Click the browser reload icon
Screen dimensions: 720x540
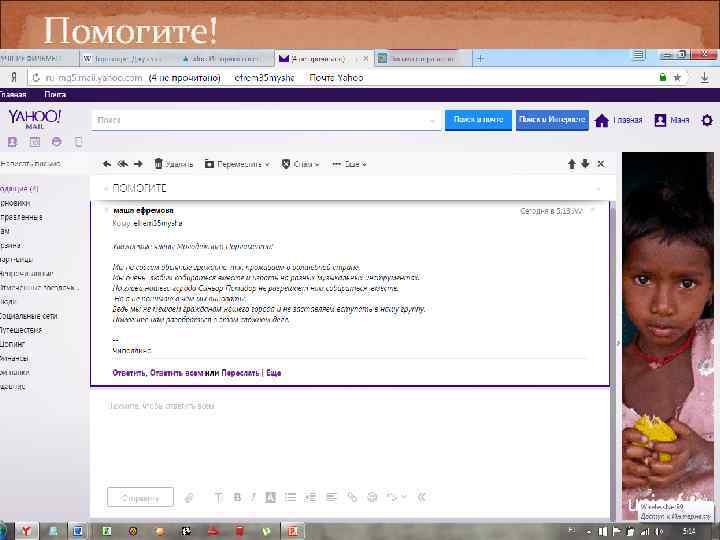(36, 78)
